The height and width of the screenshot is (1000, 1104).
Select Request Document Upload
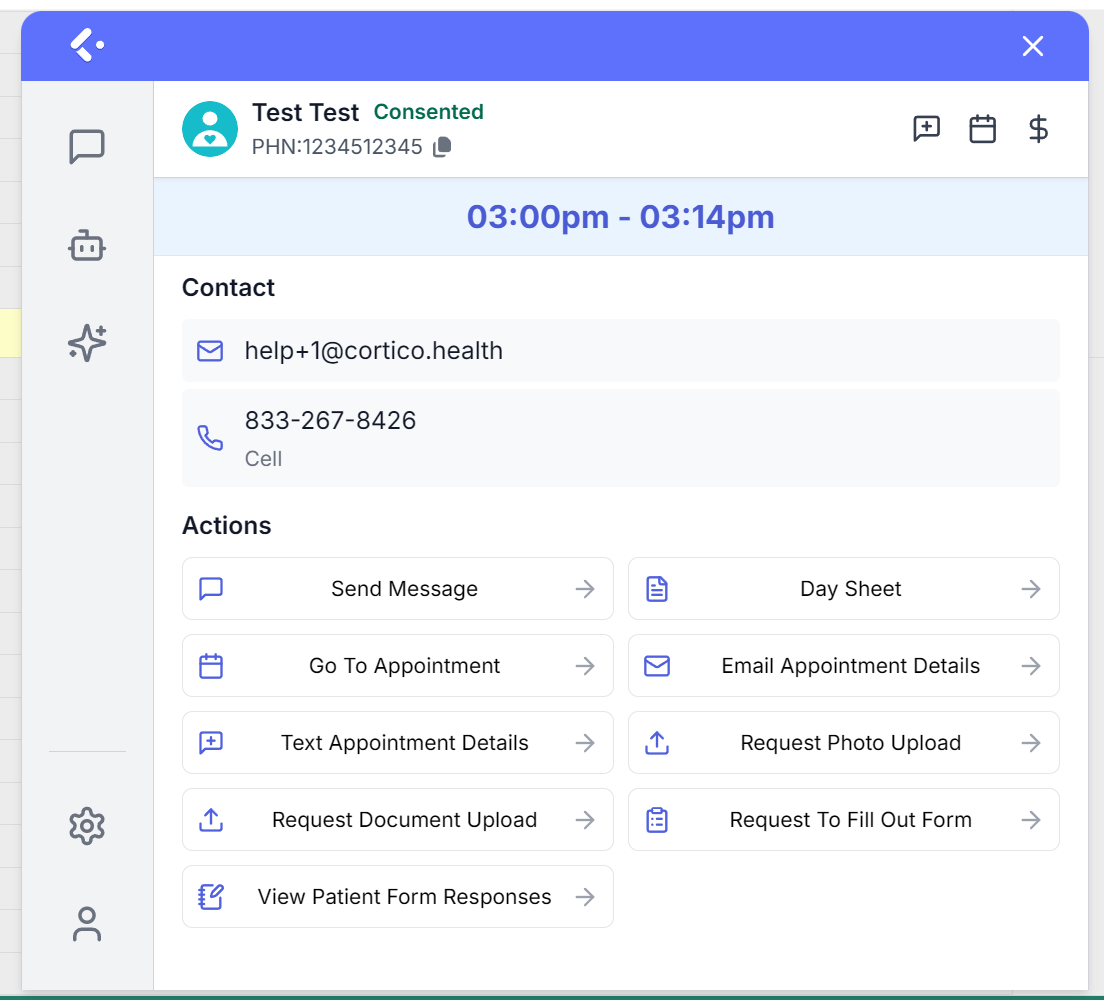click(x=398, y=820)
